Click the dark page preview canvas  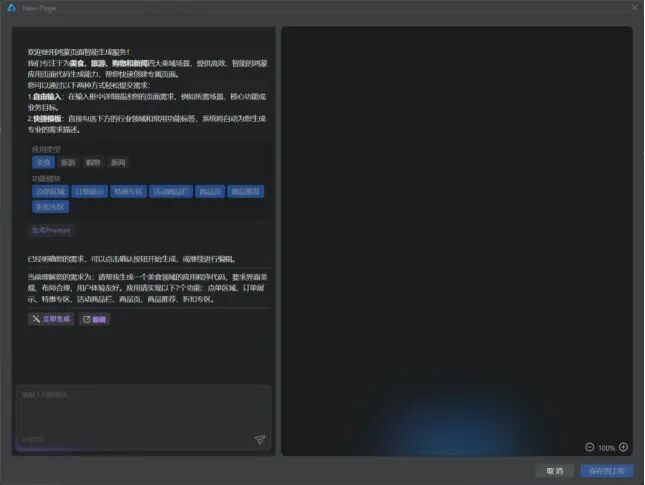(x=457, y=241)
